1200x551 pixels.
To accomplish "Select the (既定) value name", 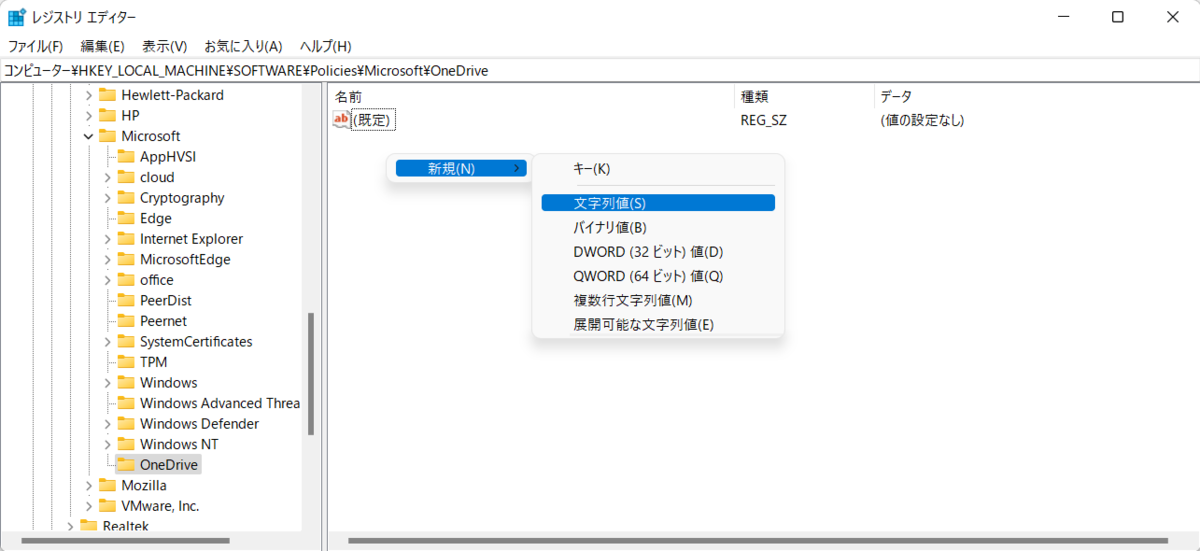I will (375, 120).
